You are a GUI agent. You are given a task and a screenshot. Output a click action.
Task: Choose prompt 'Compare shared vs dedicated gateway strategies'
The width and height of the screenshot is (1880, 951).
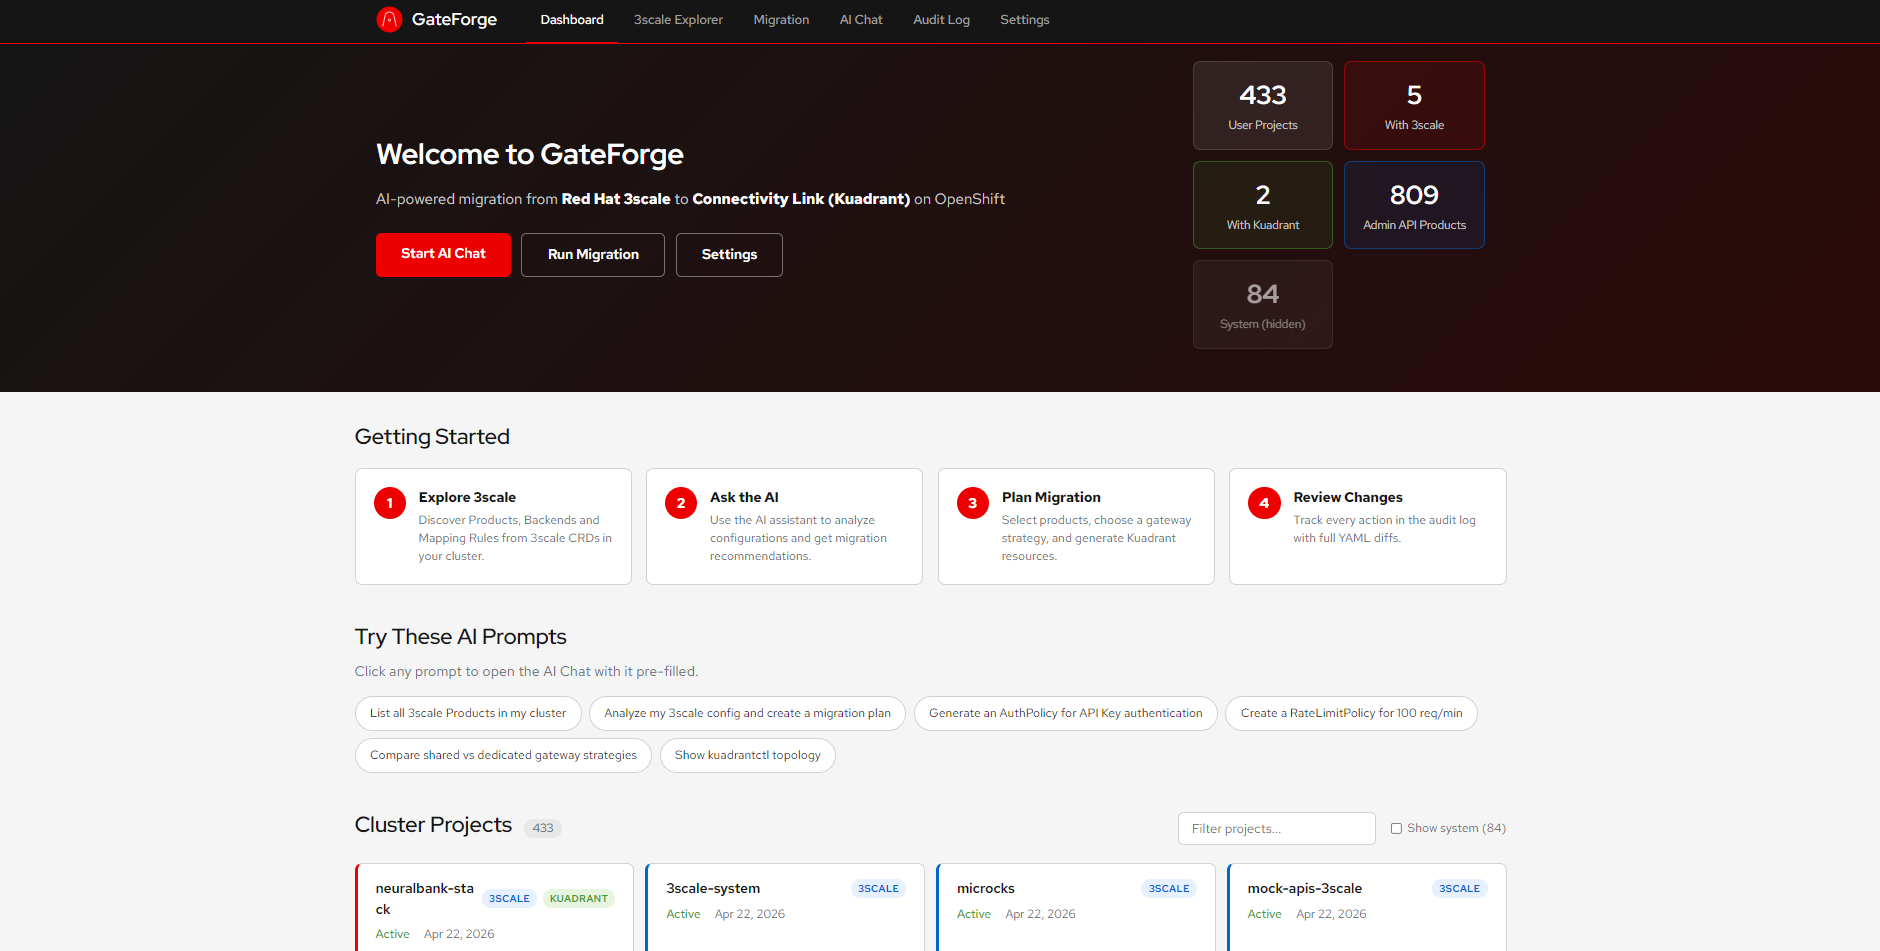[503, 755]
